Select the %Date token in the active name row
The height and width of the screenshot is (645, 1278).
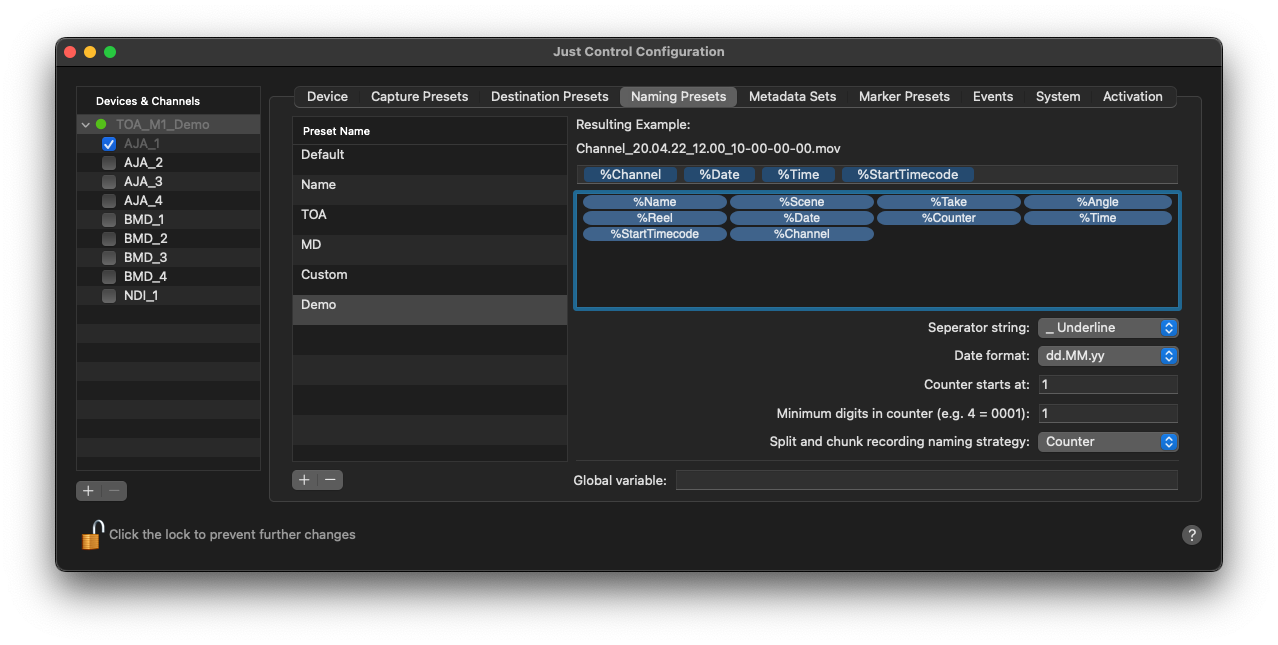(x=719, y=175)
